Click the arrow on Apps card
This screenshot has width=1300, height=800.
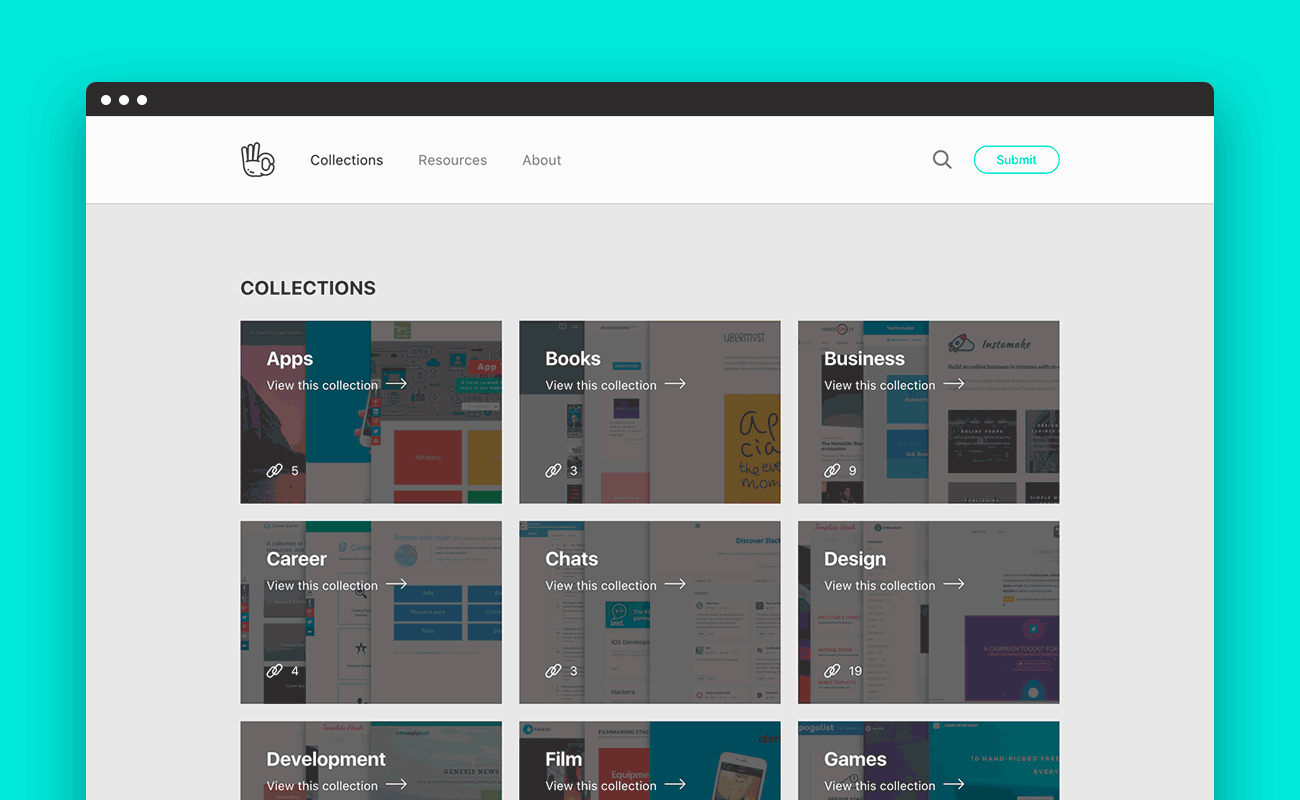coord(396,384)
